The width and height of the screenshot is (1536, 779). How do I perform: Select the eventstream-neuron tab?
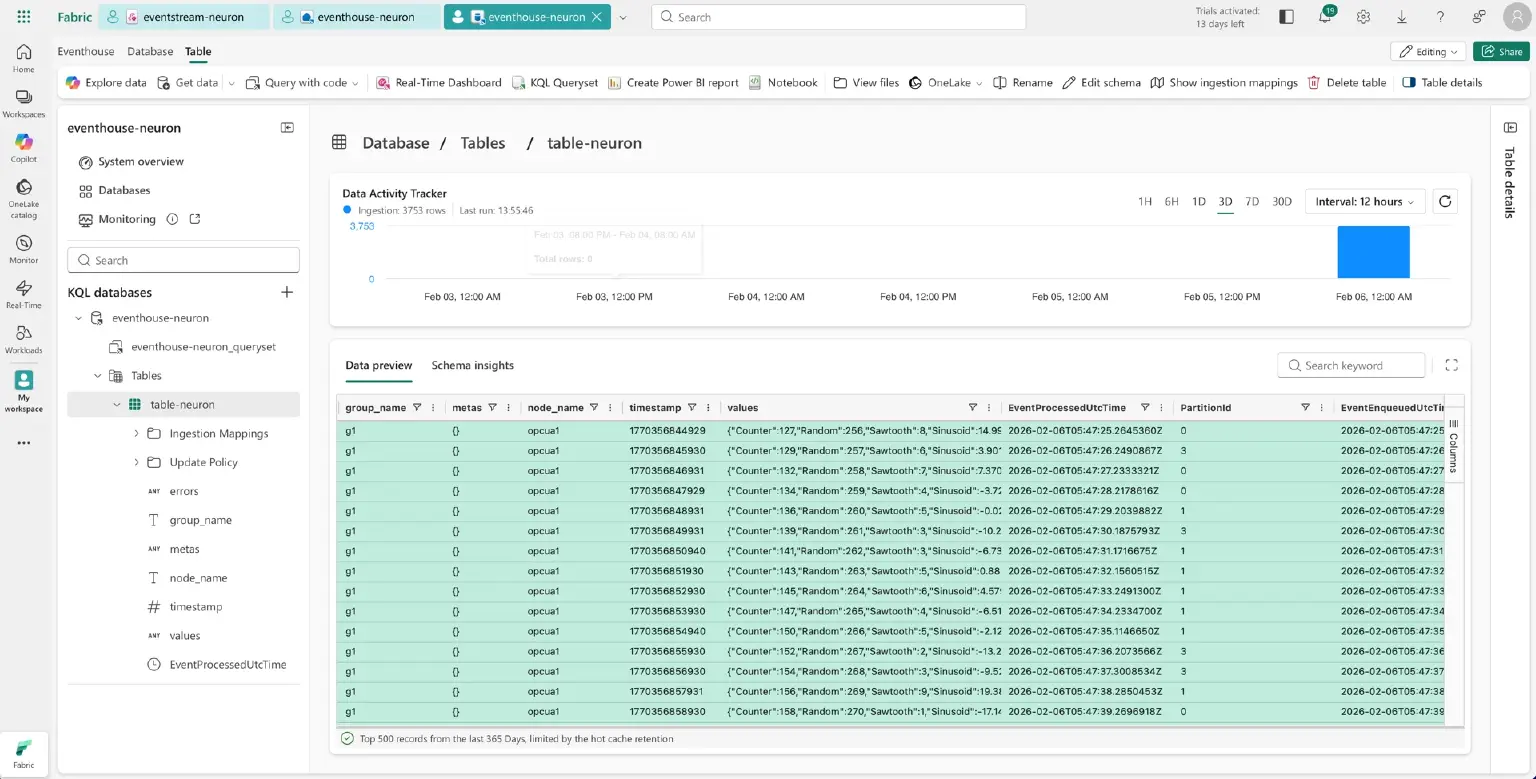pyautogui.click(x=185, y=17)
